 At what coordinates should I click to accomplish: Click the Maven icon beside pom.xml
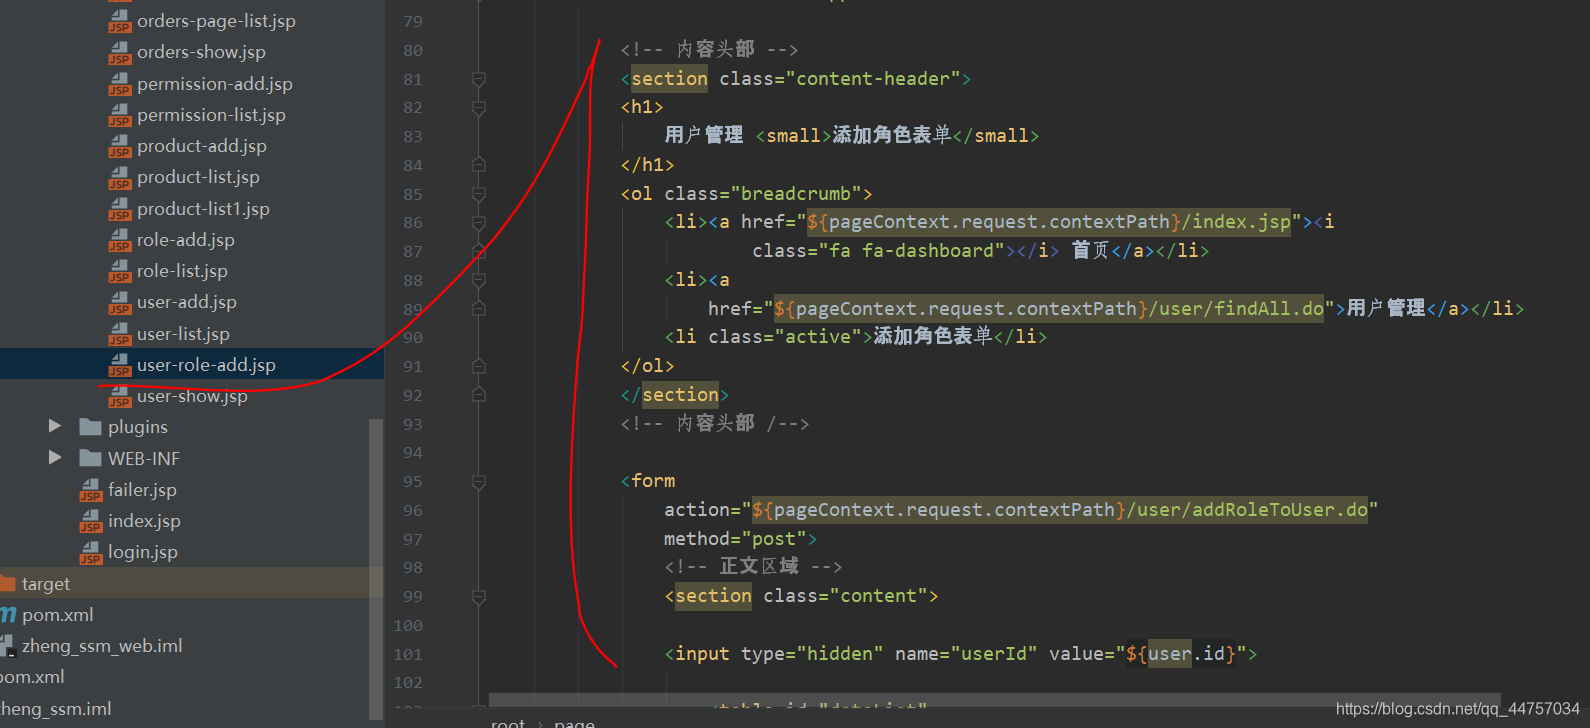(x=8, y=615)
